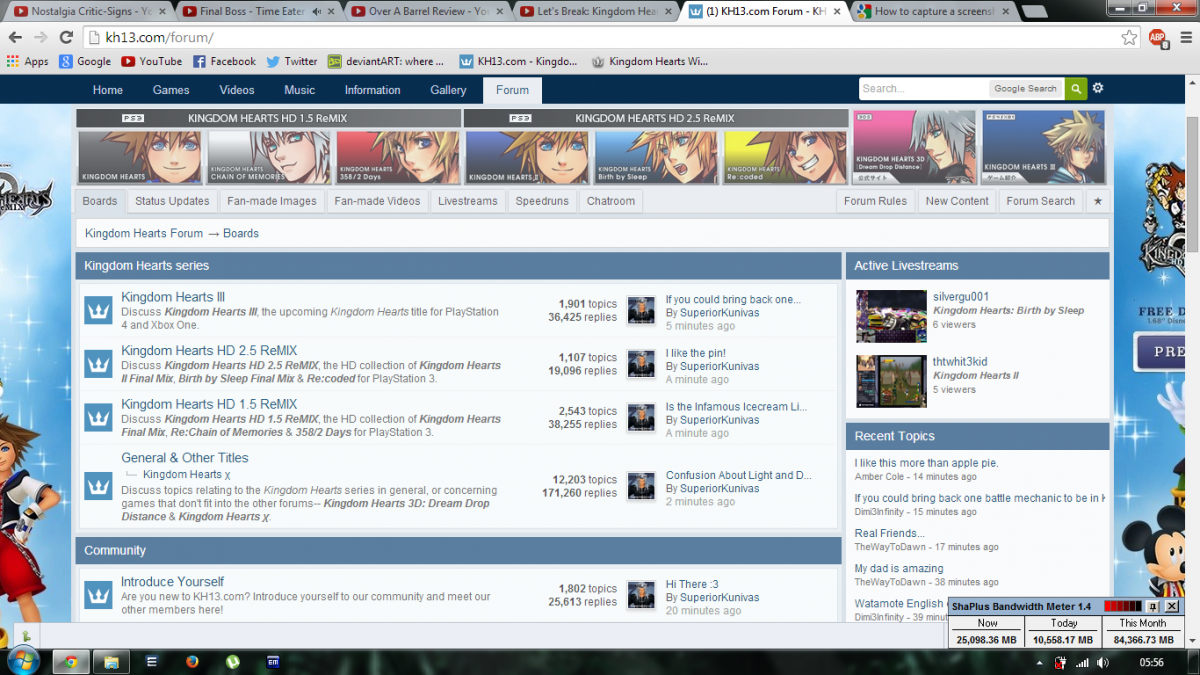Click the star button next to Forum Search
The width and height of the screenshot is (1200, 675).
pyautogui.click(x=1097, y=201)
